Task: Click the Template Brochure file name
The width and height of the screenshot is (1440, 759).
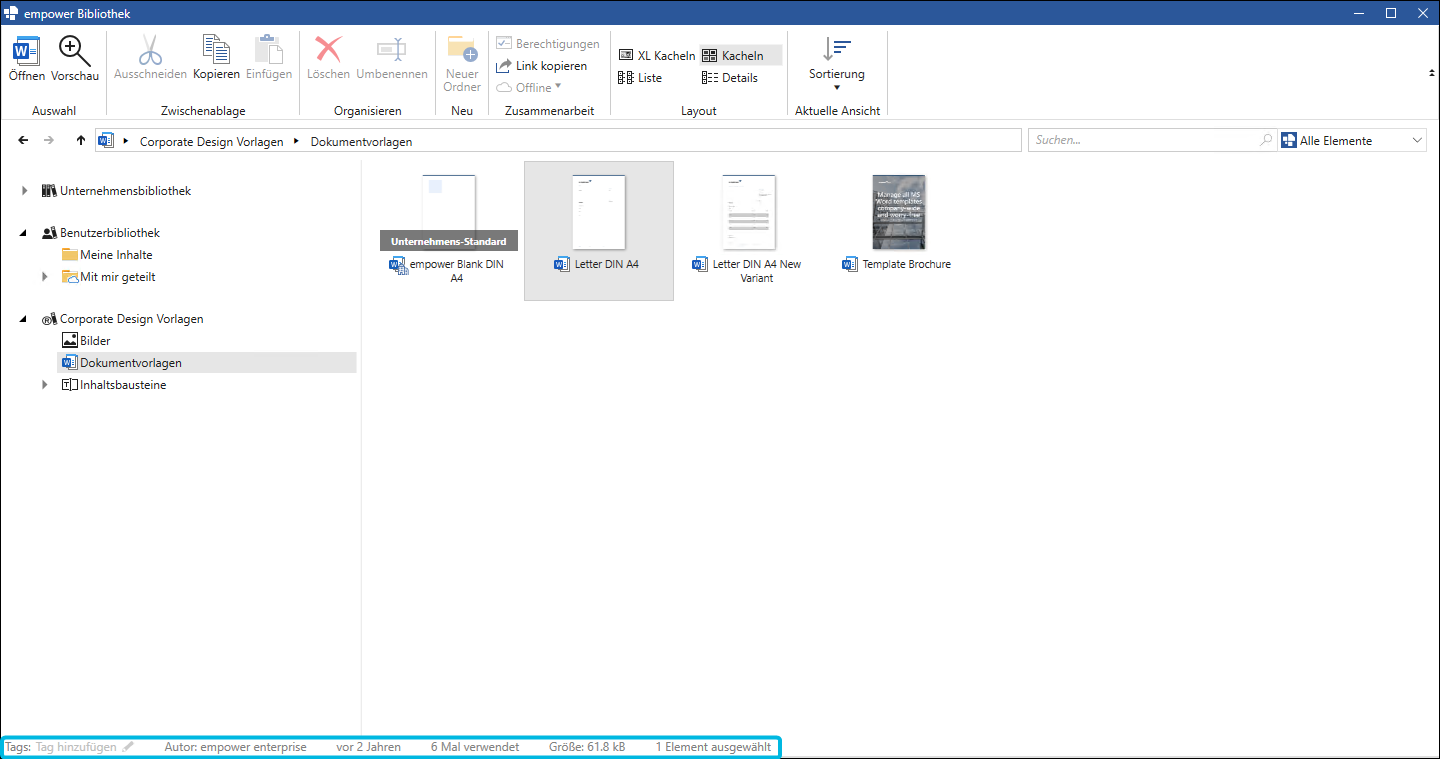Action: pyautogui.click(x=907, y=265)
